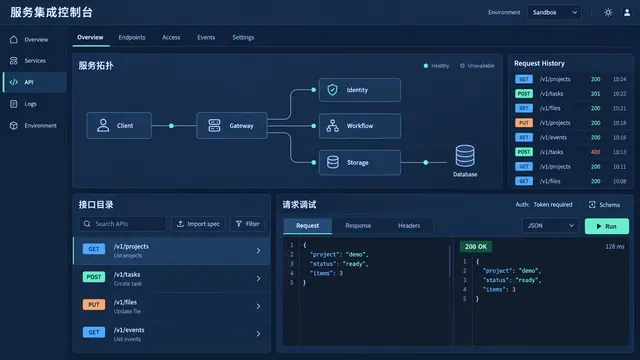
Task: Switch to the Endpoints tab
Action: pos(132,38)
